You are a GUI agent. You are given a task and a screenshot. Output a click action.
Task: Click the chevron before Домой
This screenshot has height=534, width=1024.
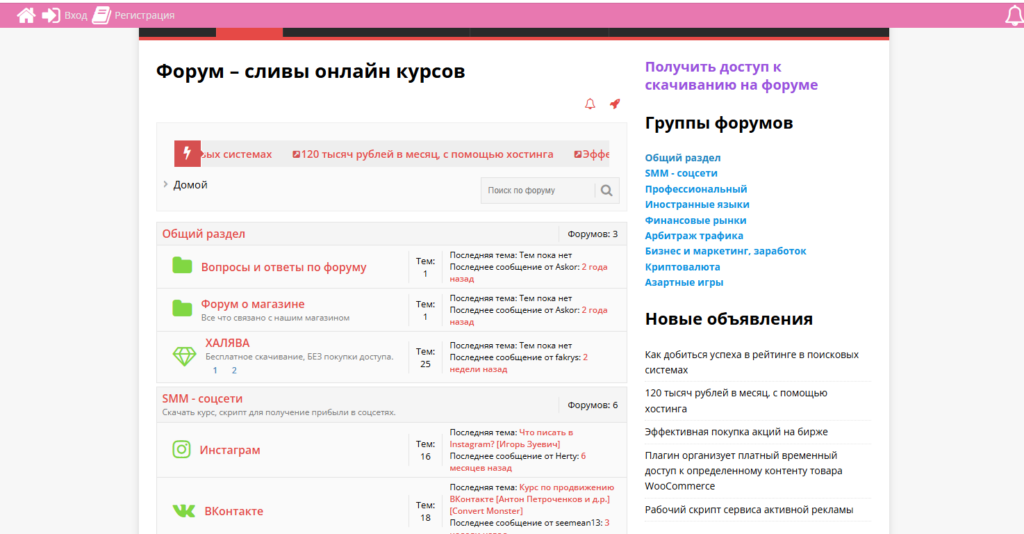(x=165, y=185)
